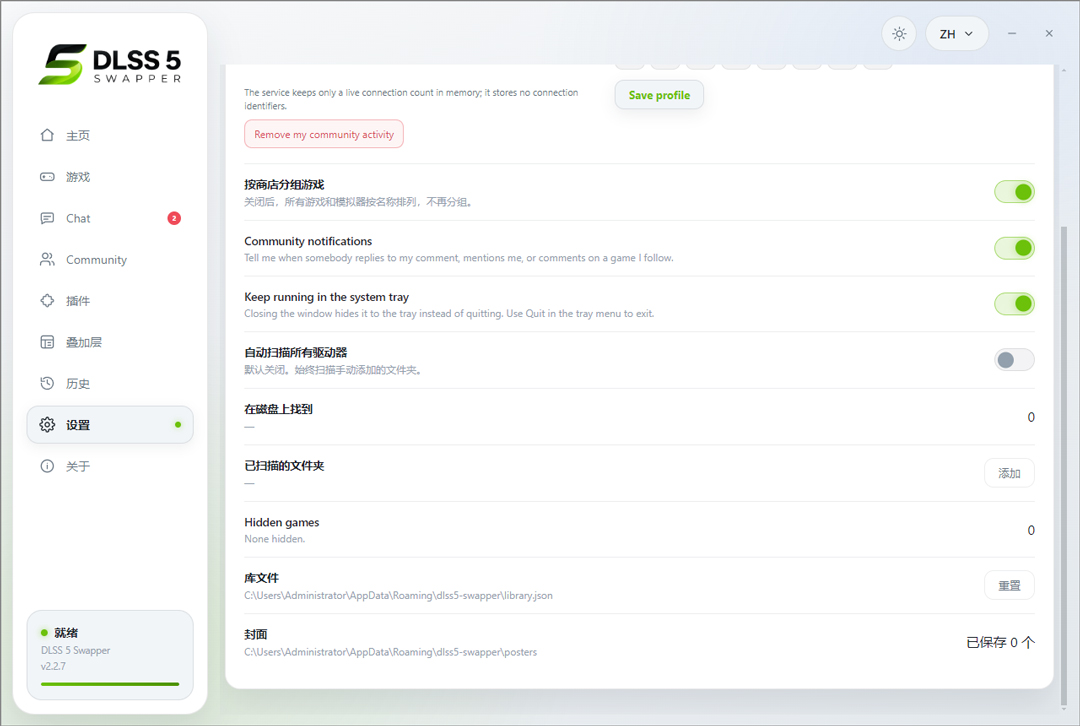Image resolution: width=1080 pixels, height=726 pixels.
Task: Click the posters folder path text
Action: coord(391,652)
